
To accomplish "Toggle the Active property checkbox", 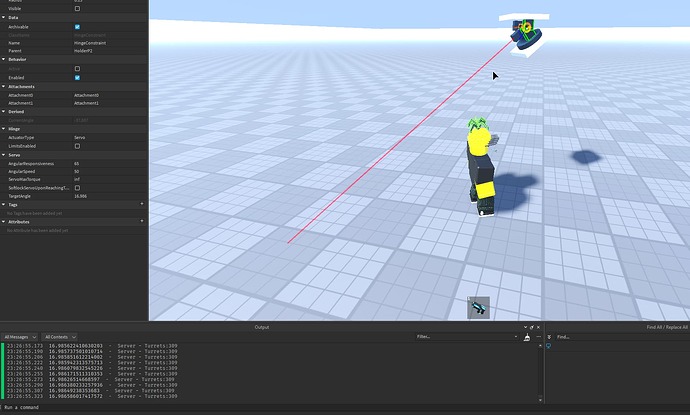I will (x=77, y=69).
